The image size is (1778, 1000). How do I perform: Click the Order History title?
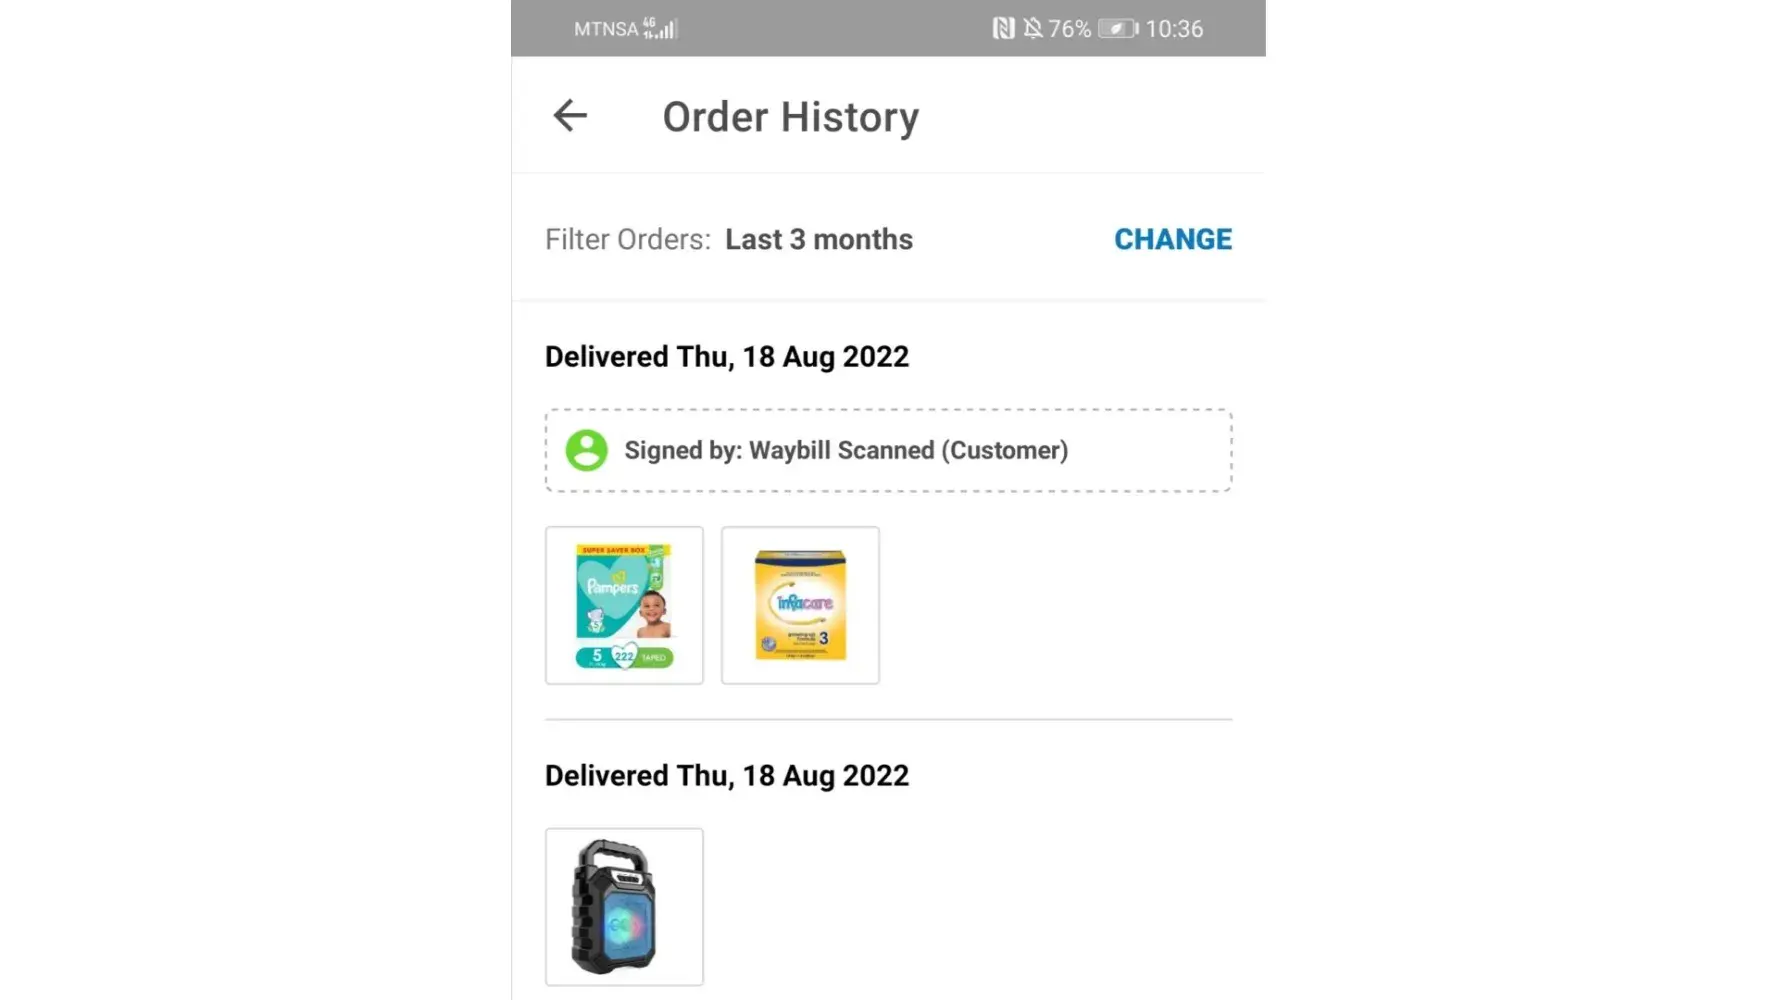(x=790, y=117)
